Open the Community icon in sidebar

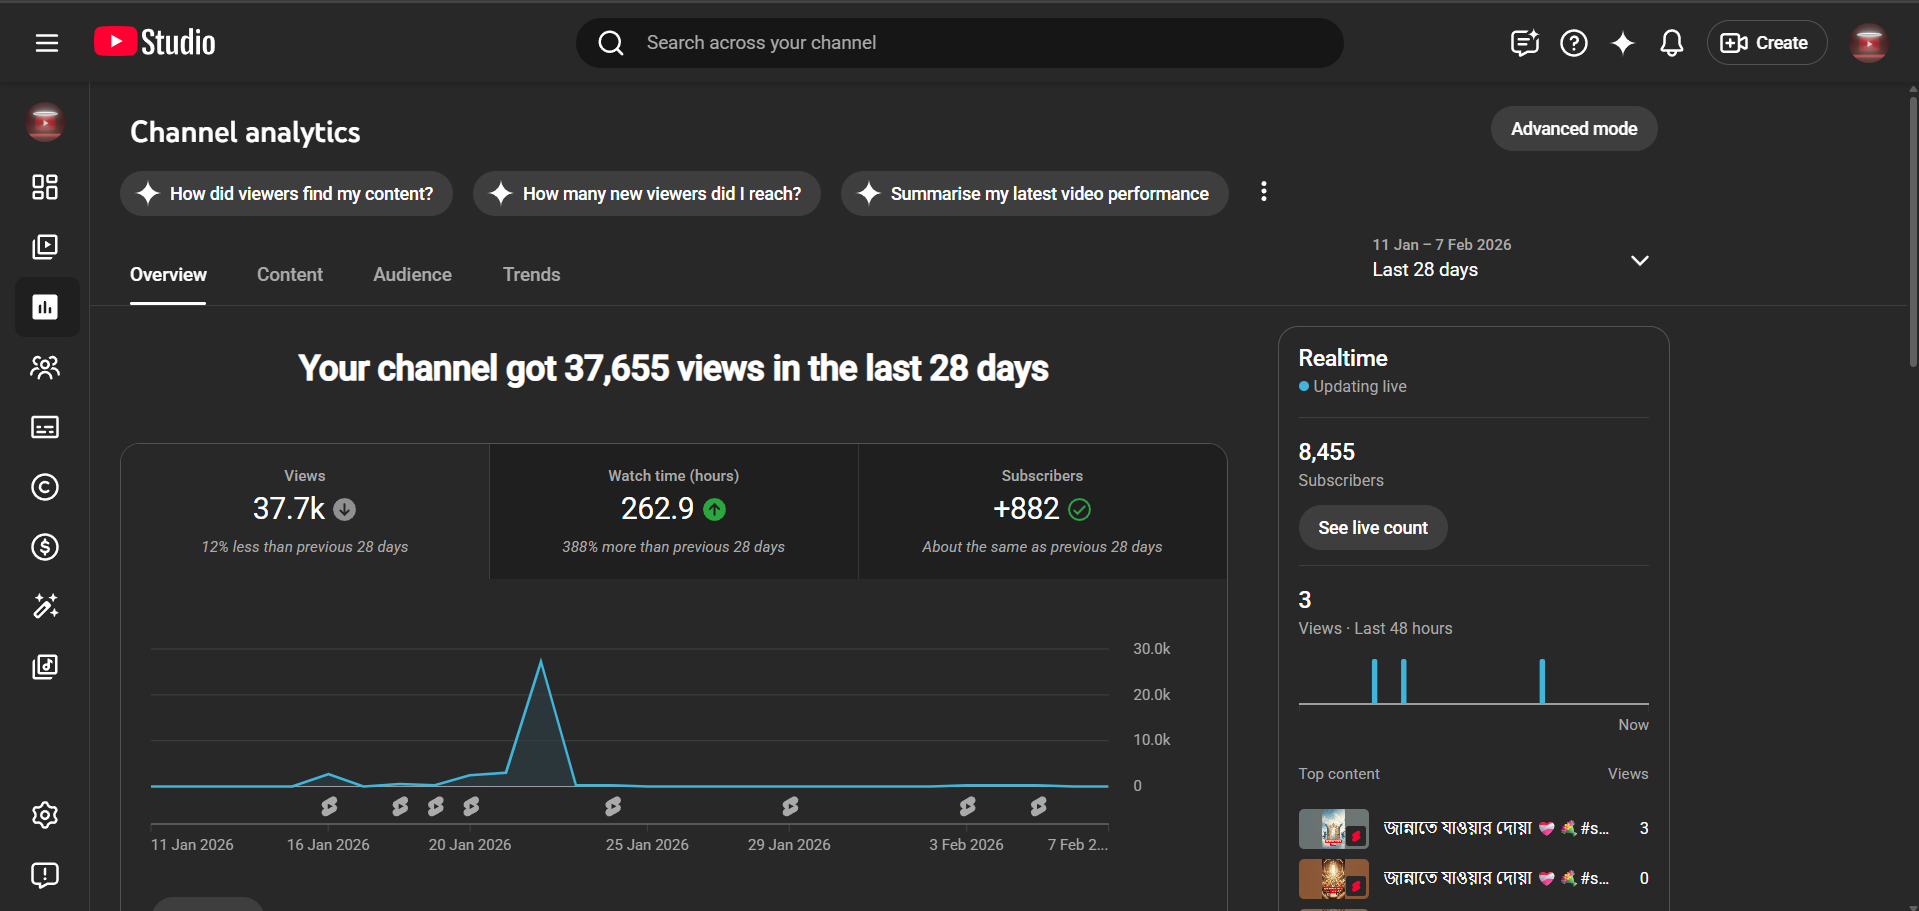click(45, 367)
